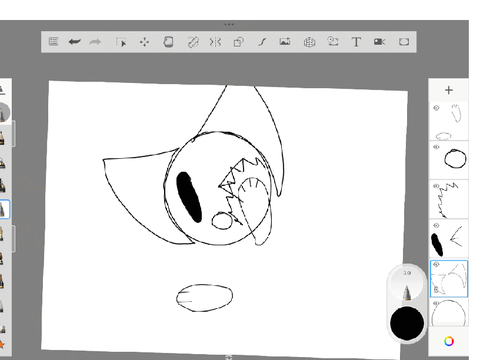Hide the zigzag teeth layer
Viewport: 480px width, 360px height.
pos(436,186)
